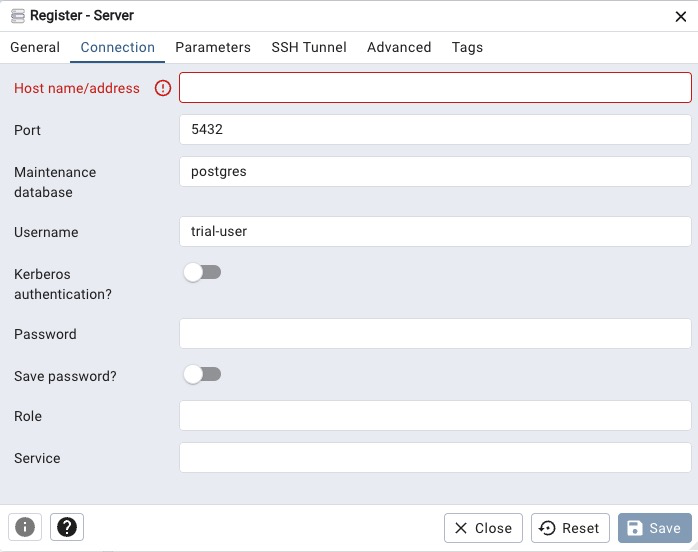Open the Parameters tab
The image size is (698, 552).
tap(213, 47)
